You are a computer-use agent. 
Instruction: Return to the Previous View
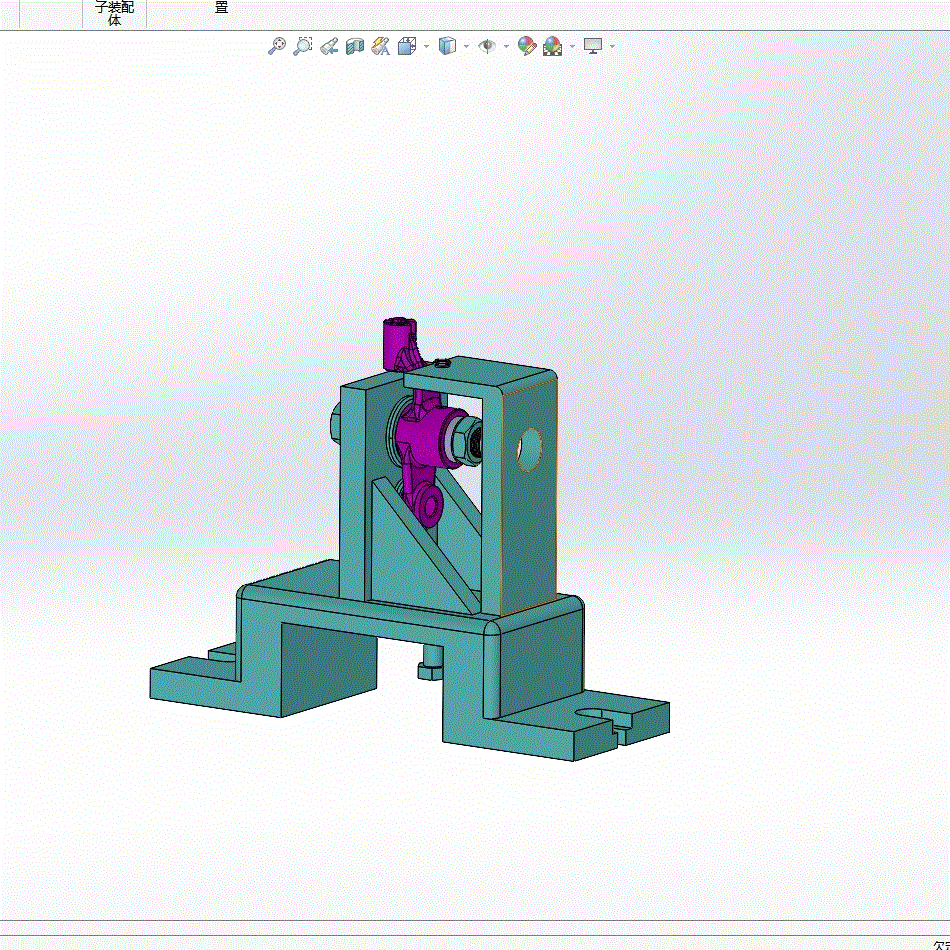pyautogui.click(x=329, y=46)
